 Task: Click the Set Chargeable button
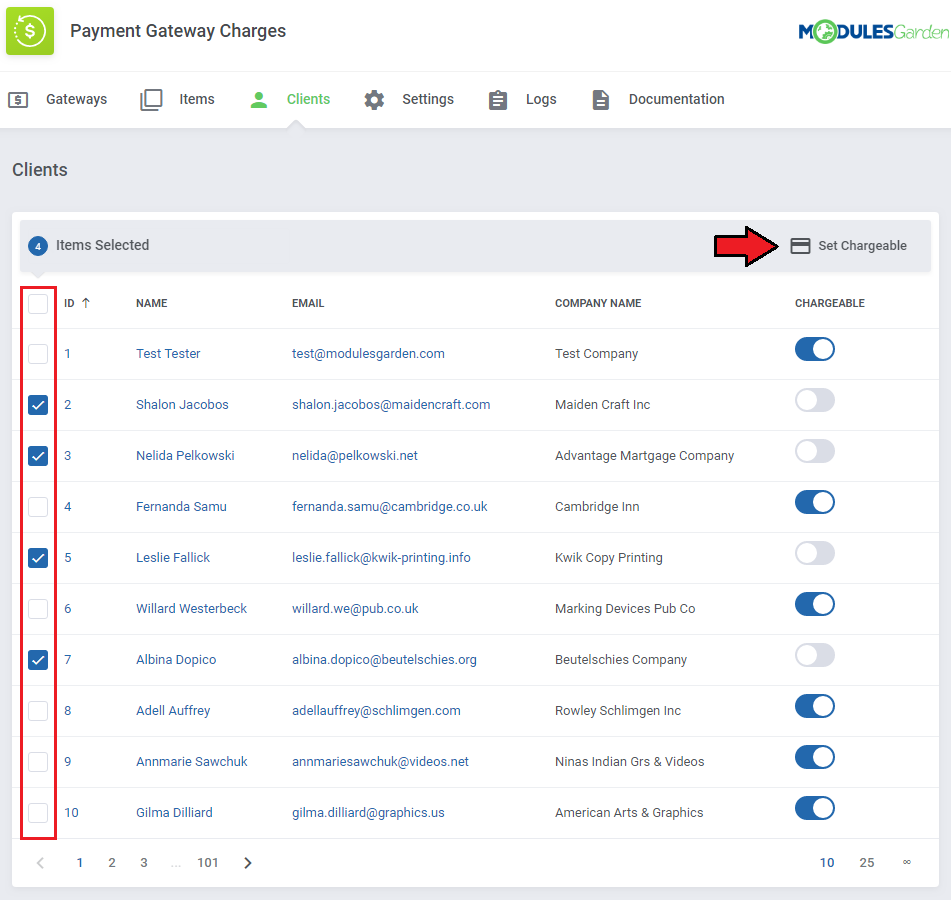(849, 246)
